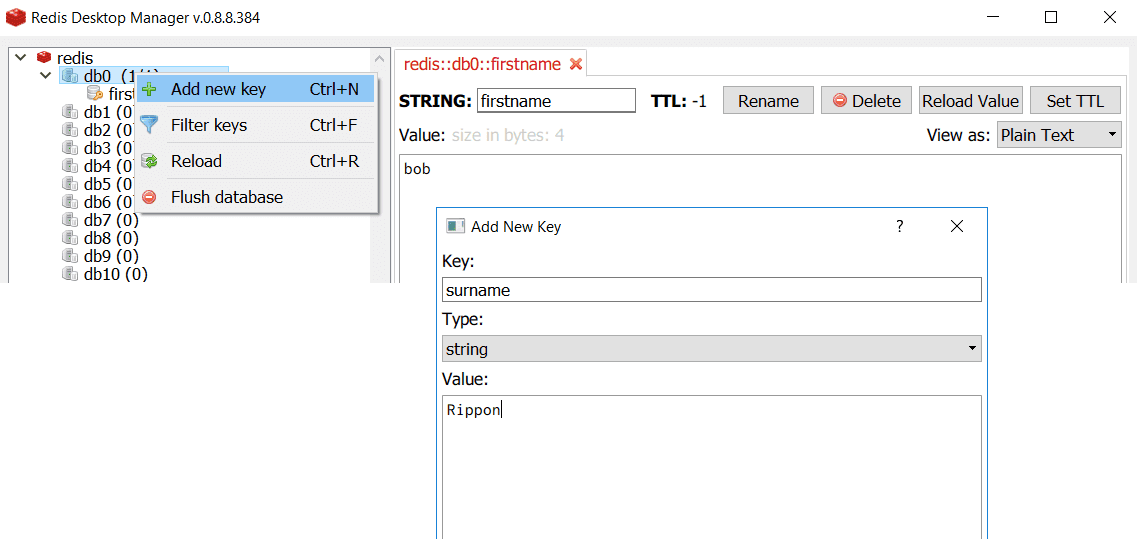Open the View as Plain Text dropdown
The width and height of the screenshot is (1137, 539).
(x=1059, y=135)
